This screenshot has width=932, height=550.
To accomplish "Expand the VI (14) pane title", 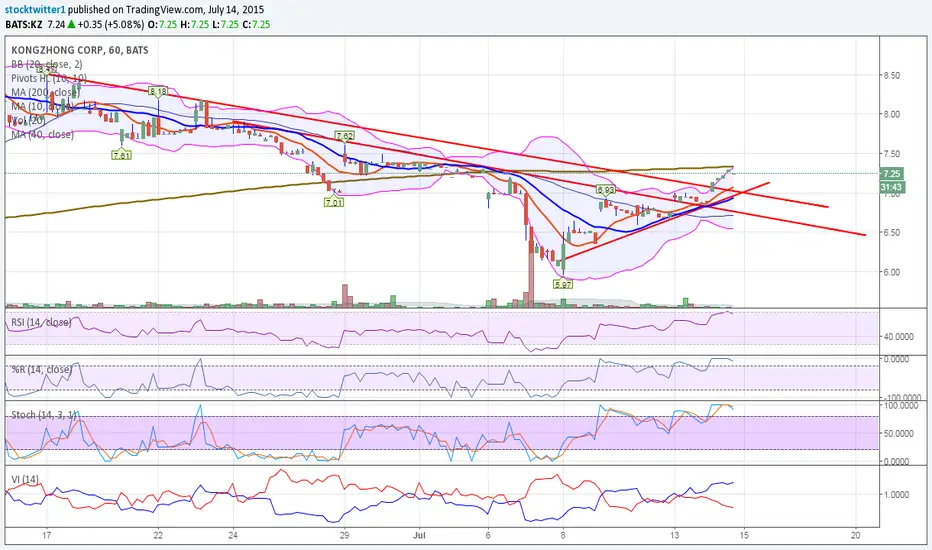I will coord(25,479).
